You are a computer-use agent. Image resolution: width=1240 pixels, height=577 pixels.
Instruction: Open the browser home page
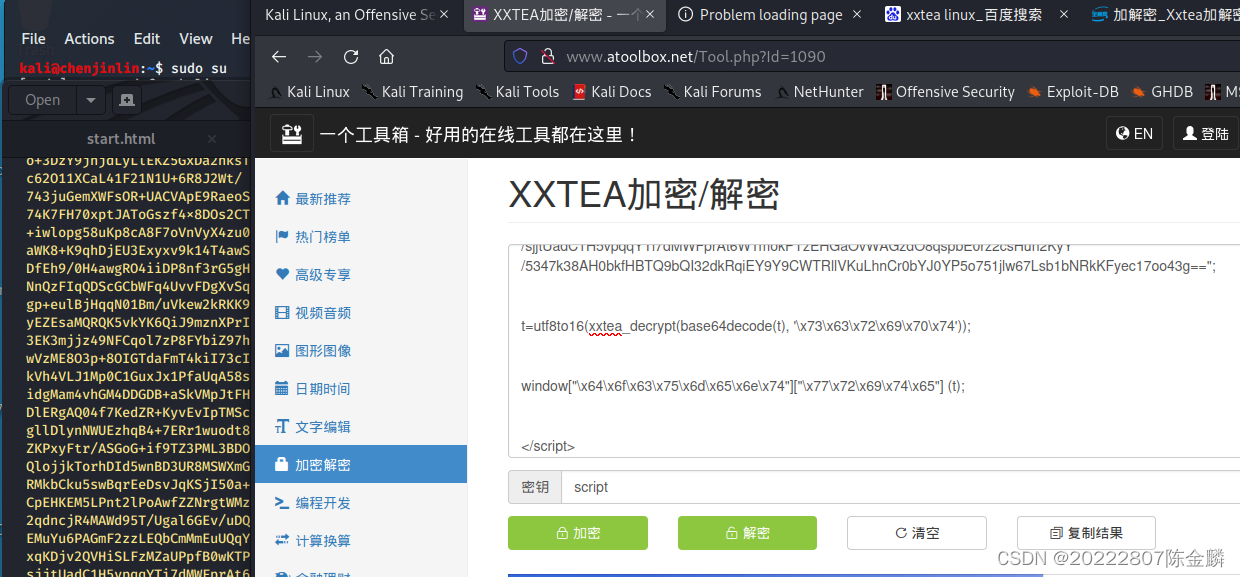click(387, 56)
